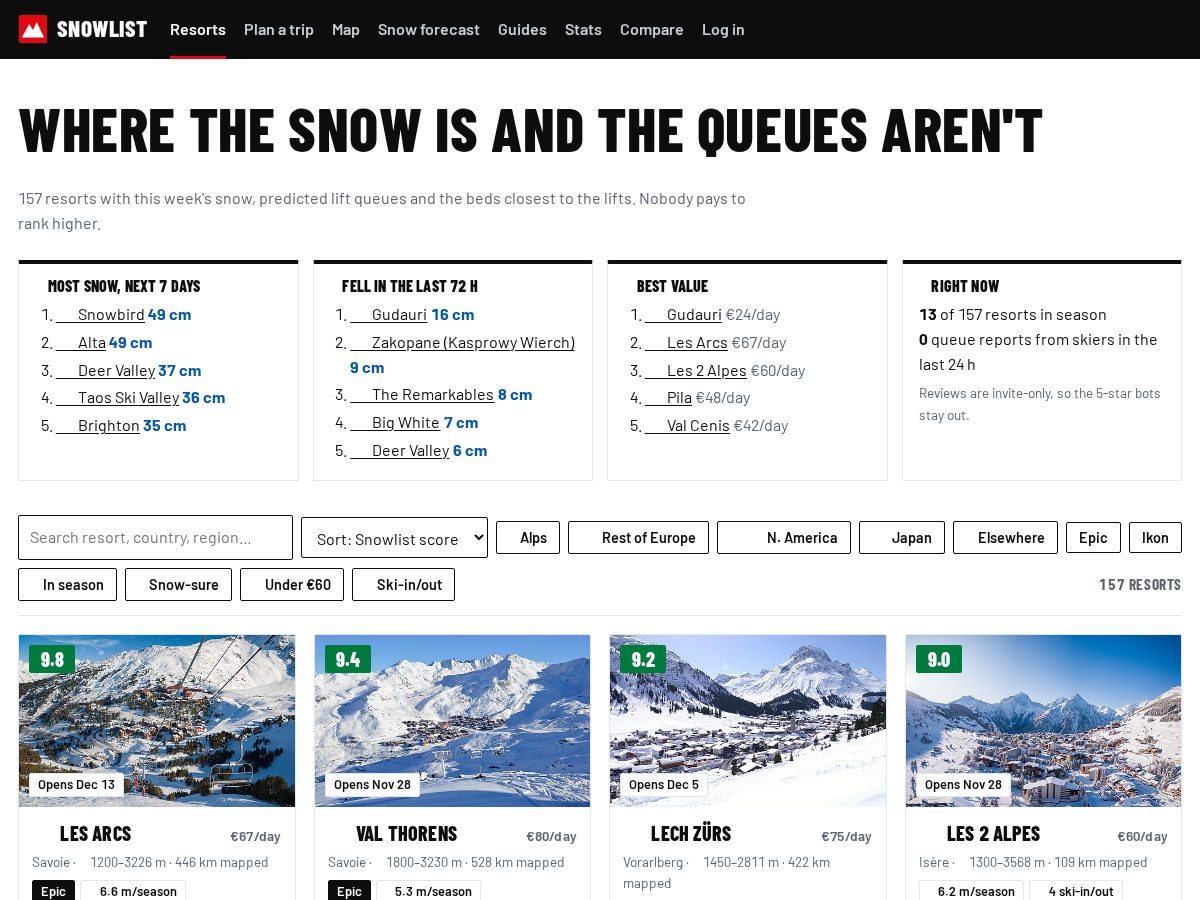Click the Opens Dec 5 label

pyautogui.click(x=664, y=785)
